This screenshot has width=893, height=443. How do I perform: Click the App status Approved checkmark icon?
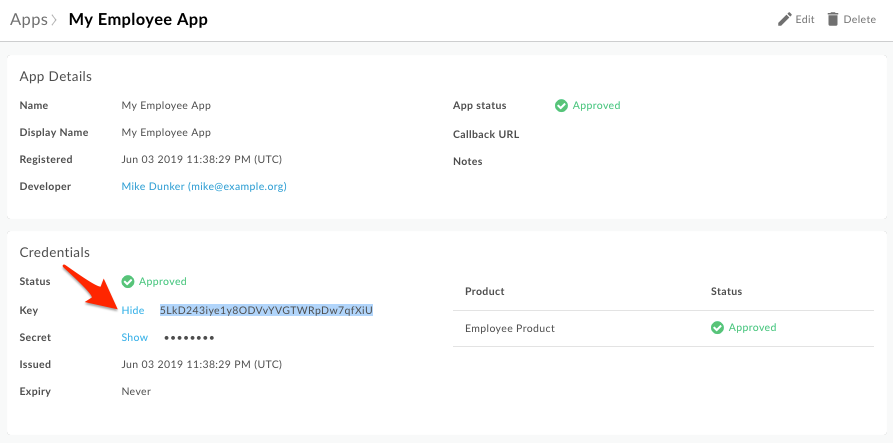coord(561,105)
